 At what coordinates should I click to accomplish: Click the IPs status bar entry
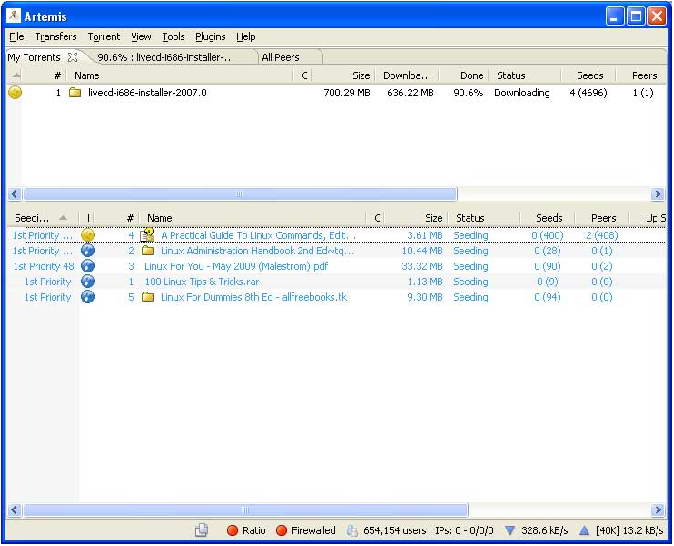click(464, 531)
